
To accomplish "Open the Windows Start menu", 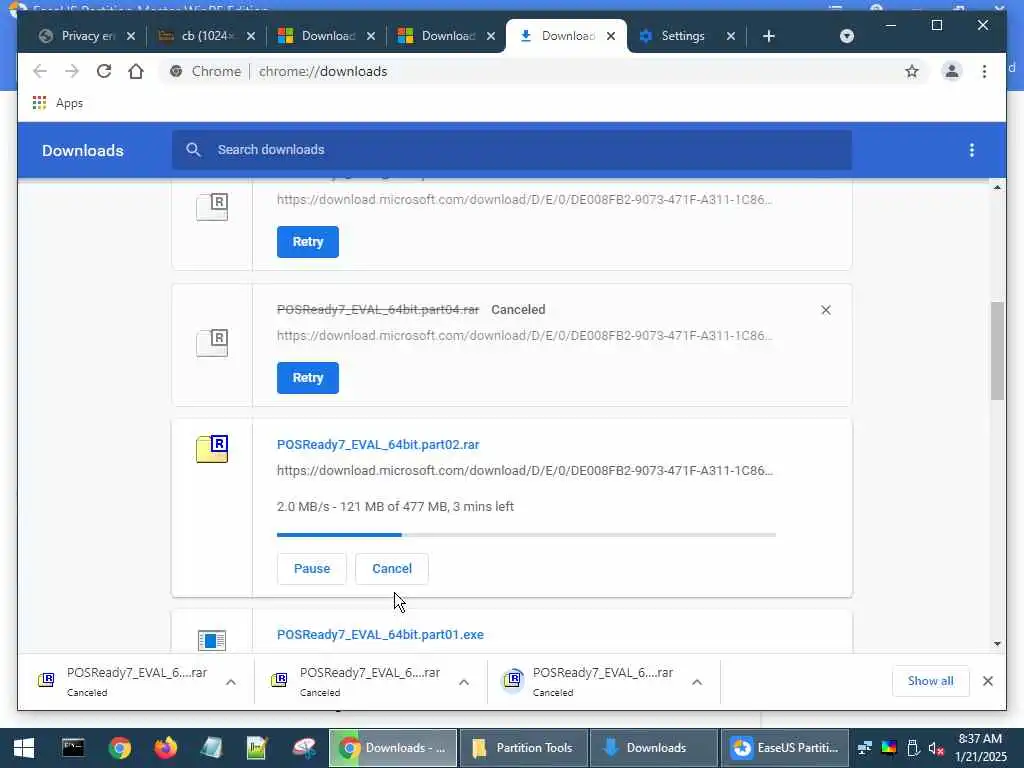I will (x=24, y=748).
